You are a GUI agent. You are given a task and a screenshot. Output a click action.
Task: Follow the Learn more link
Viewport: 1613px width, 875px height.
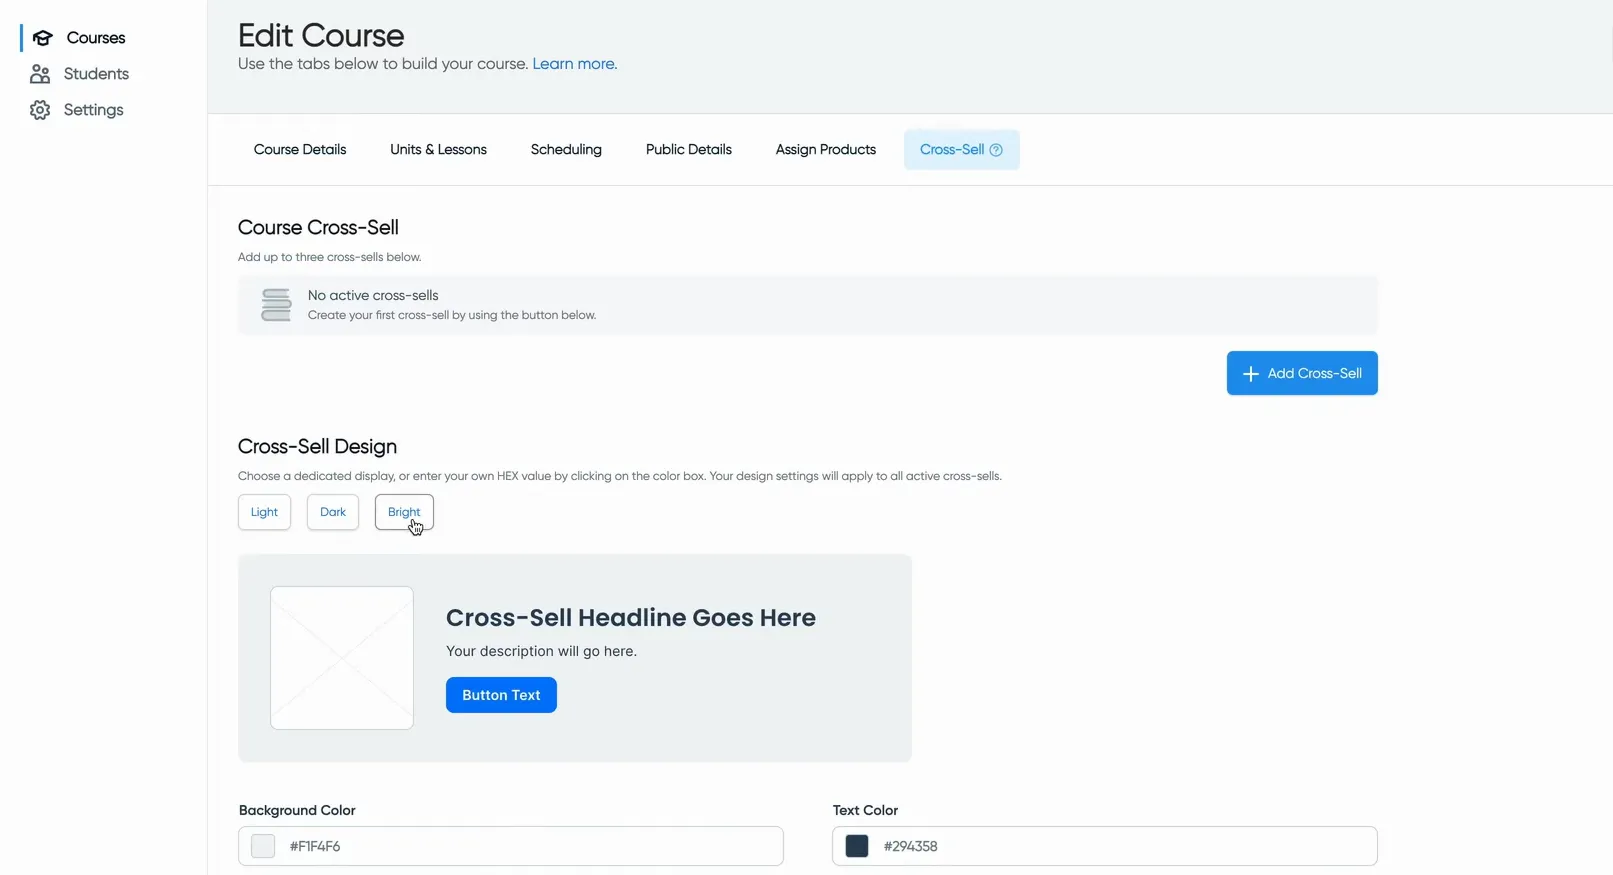575,64
